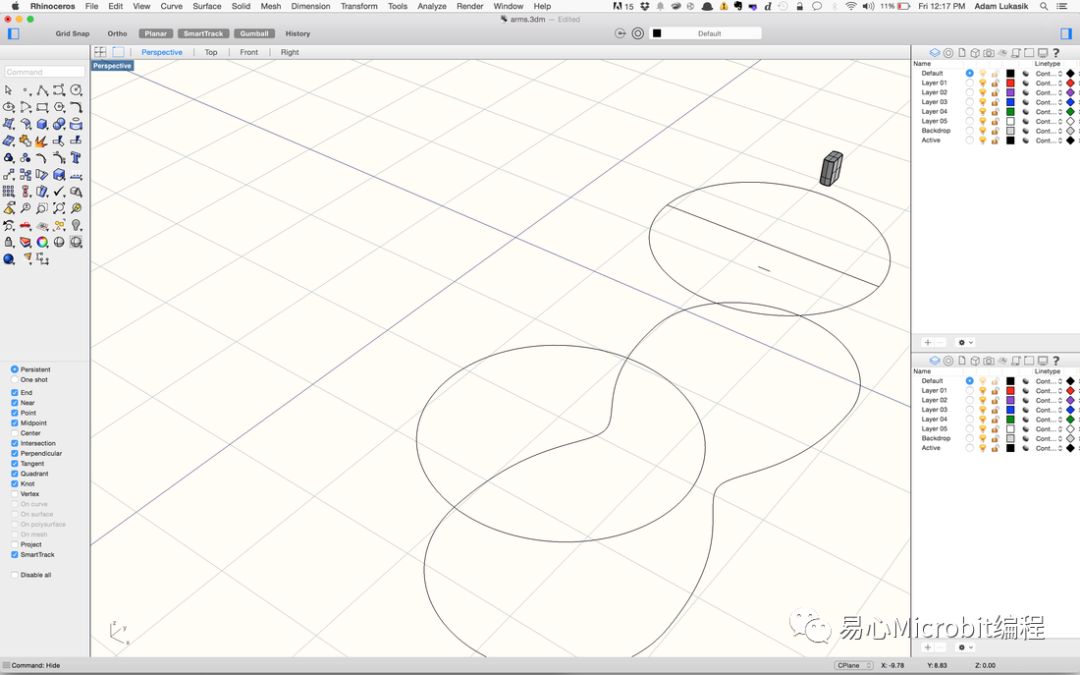Select the One shot radio option

click(x=15, y=380)
